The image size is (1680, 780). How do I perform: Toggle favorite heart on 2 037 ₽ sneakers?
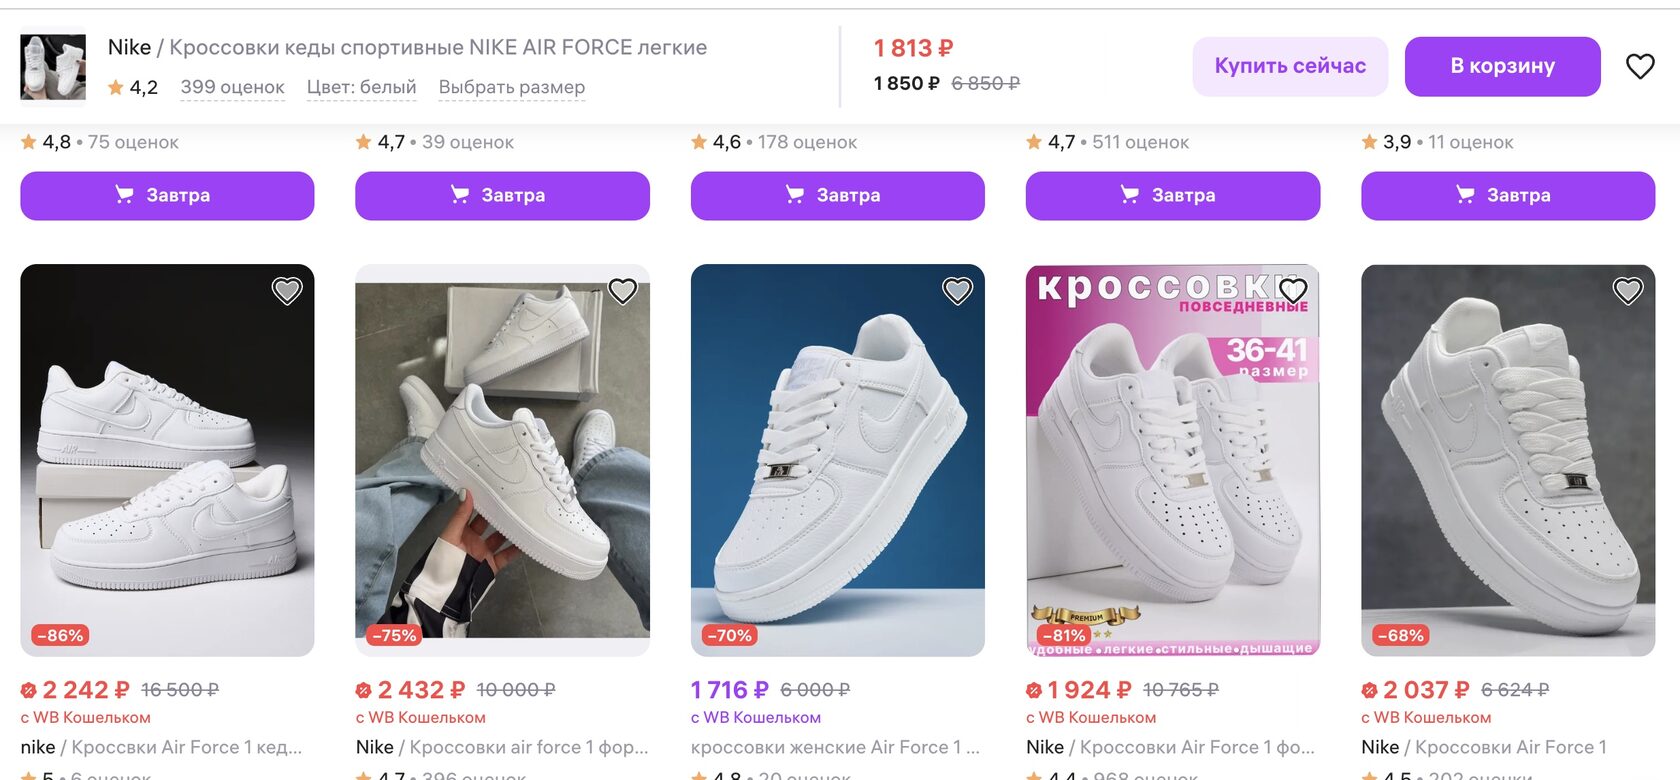pyautogui.click(x=1628, y=291)
